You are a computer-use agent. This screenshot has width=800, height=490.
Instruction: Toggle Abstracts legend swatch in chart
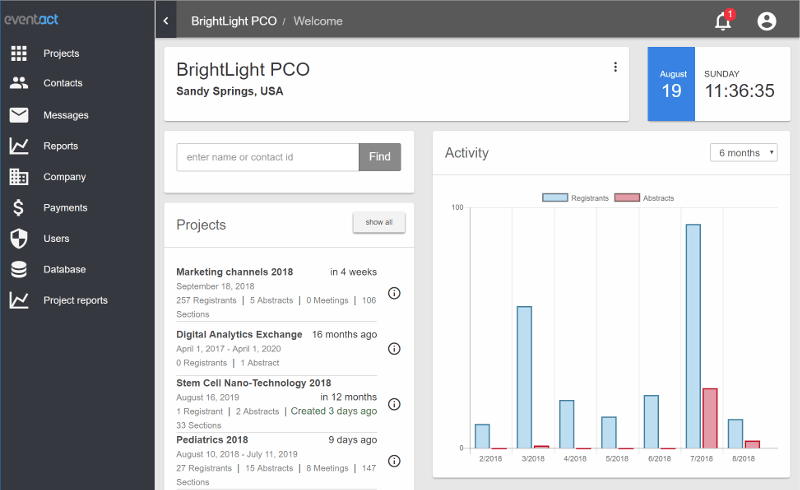pos(627,198)
